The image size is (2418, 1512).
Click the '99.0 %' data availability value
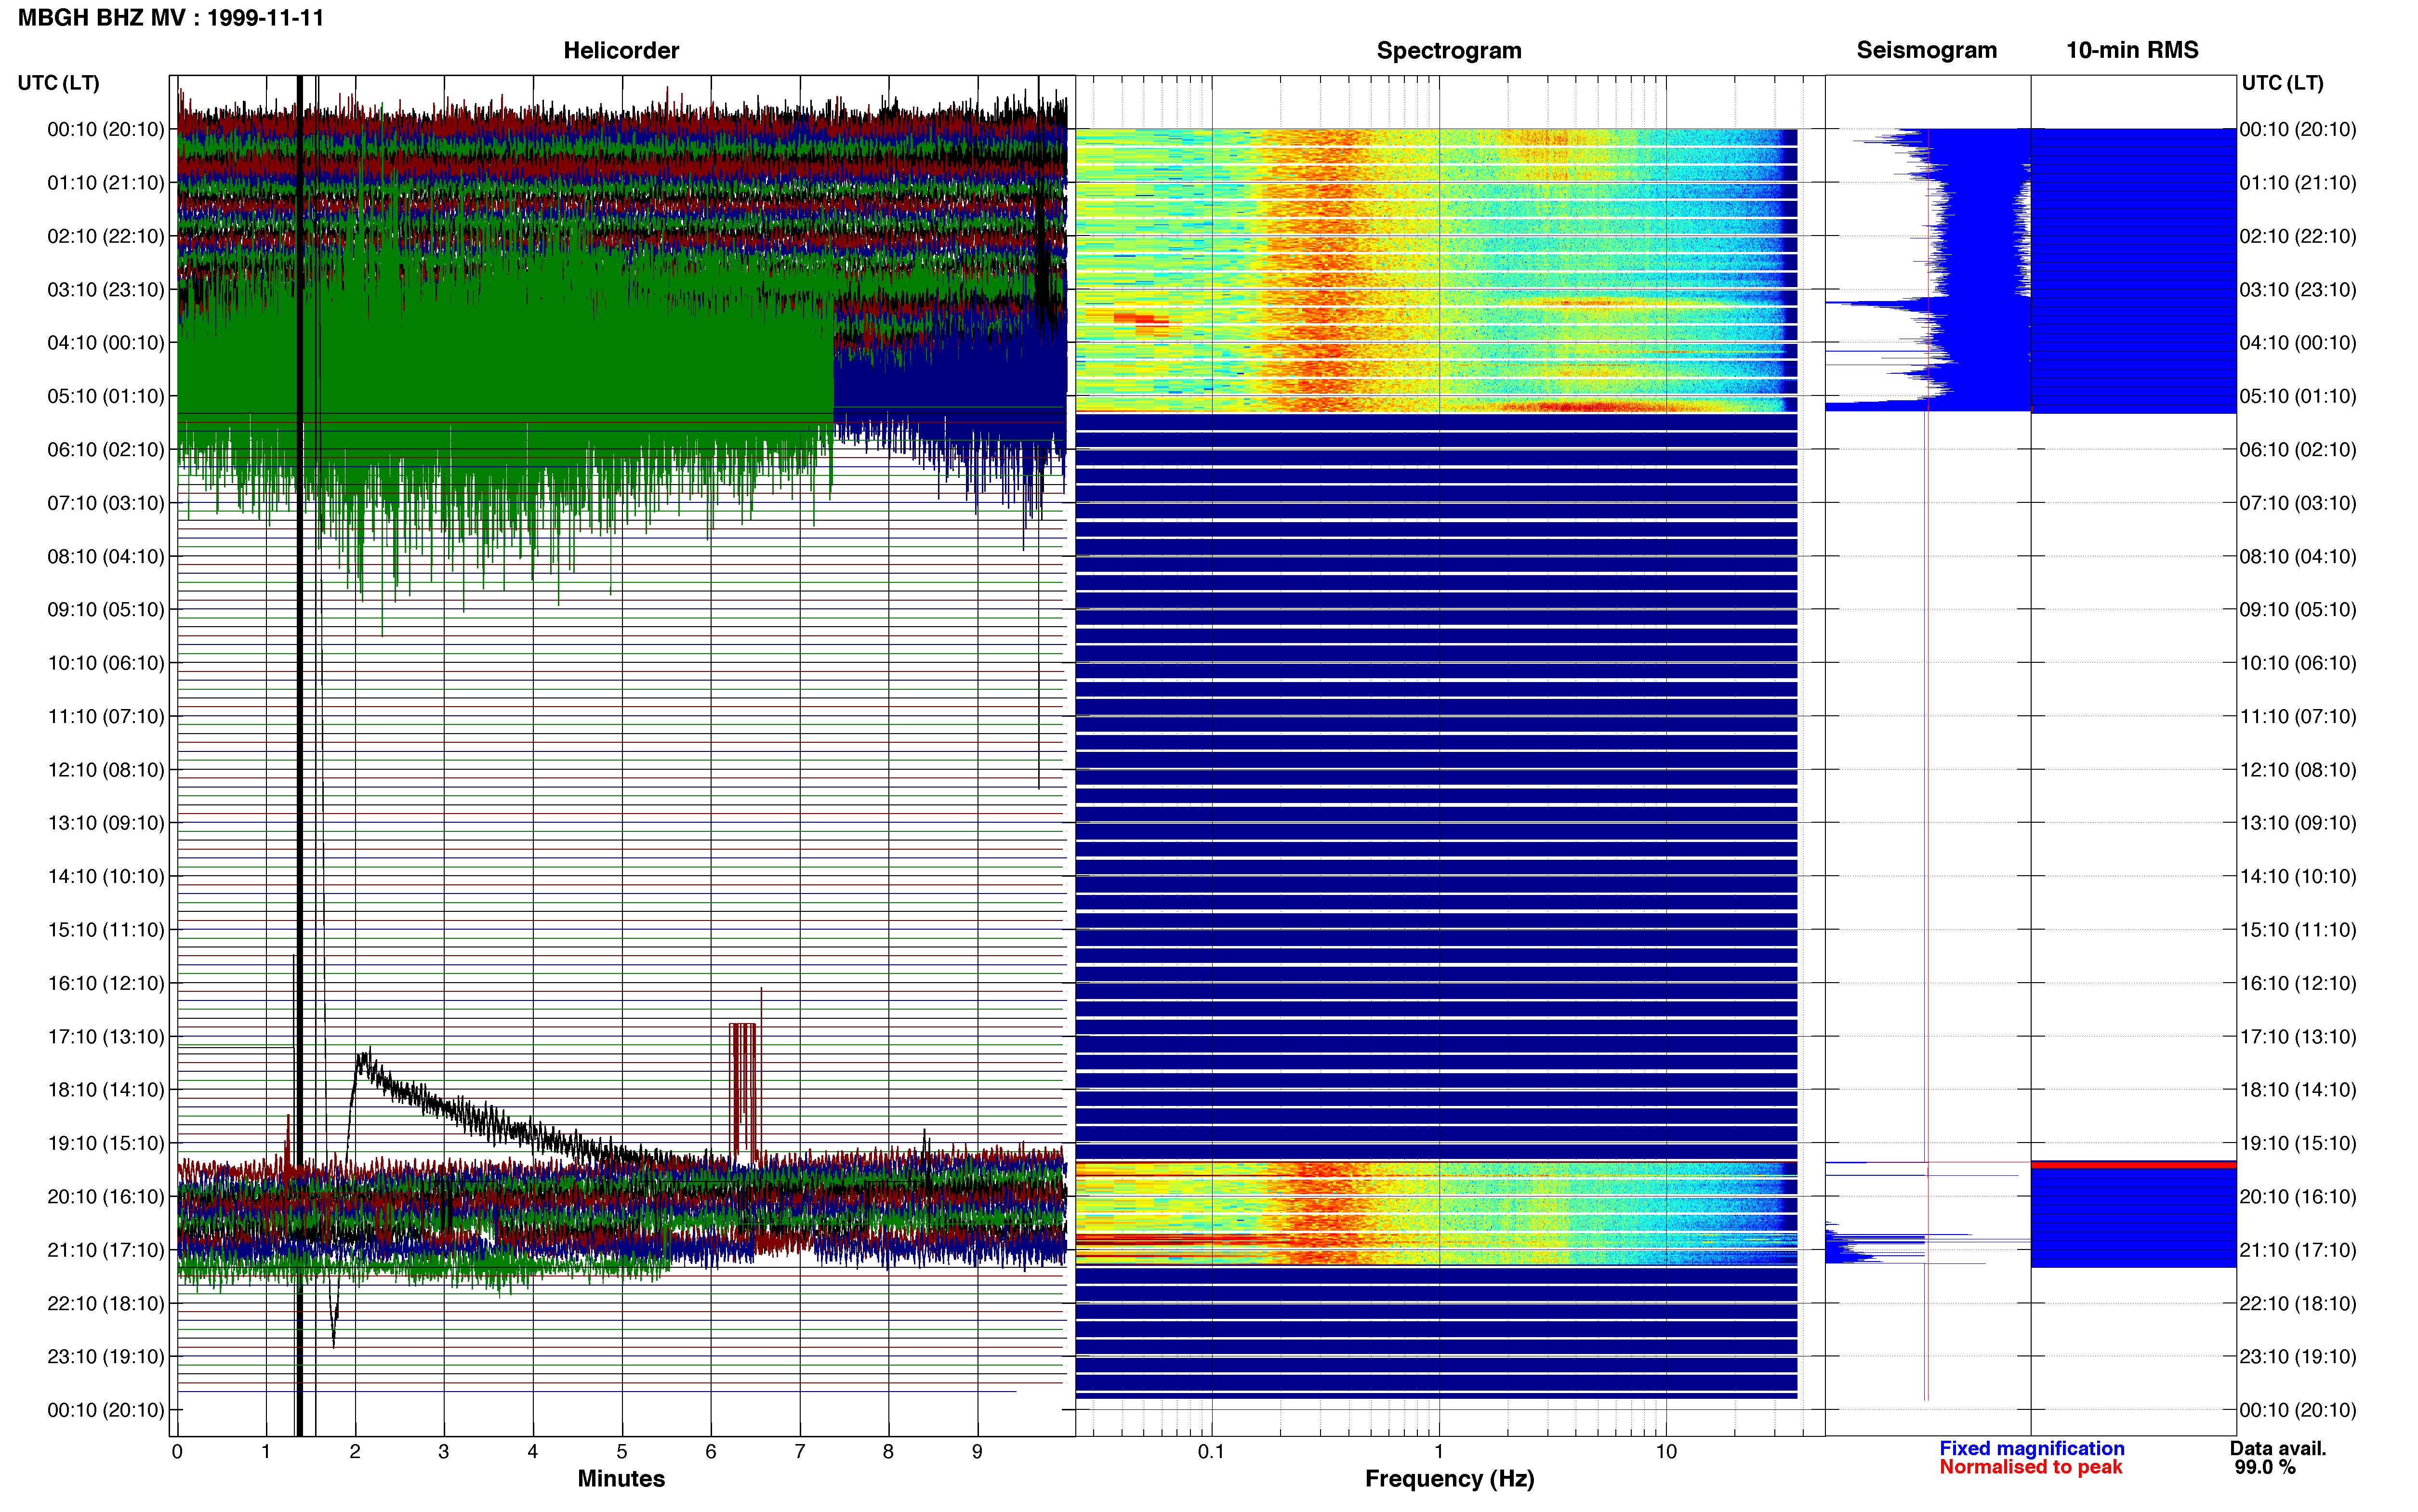tap(2265, 1467)
